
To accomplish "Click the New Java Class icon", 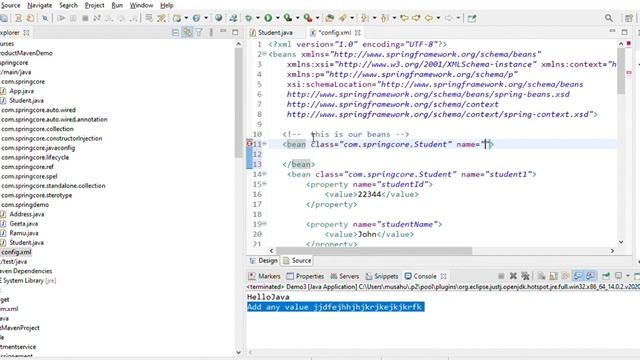I will point(196,18).
